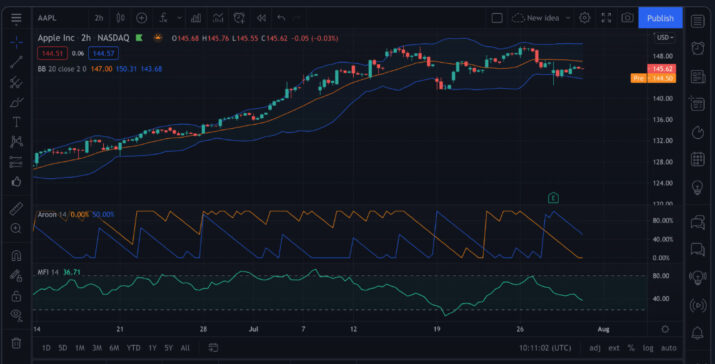Open the layout setup square icon
This screenshot has width=715, height=364.
497,18
